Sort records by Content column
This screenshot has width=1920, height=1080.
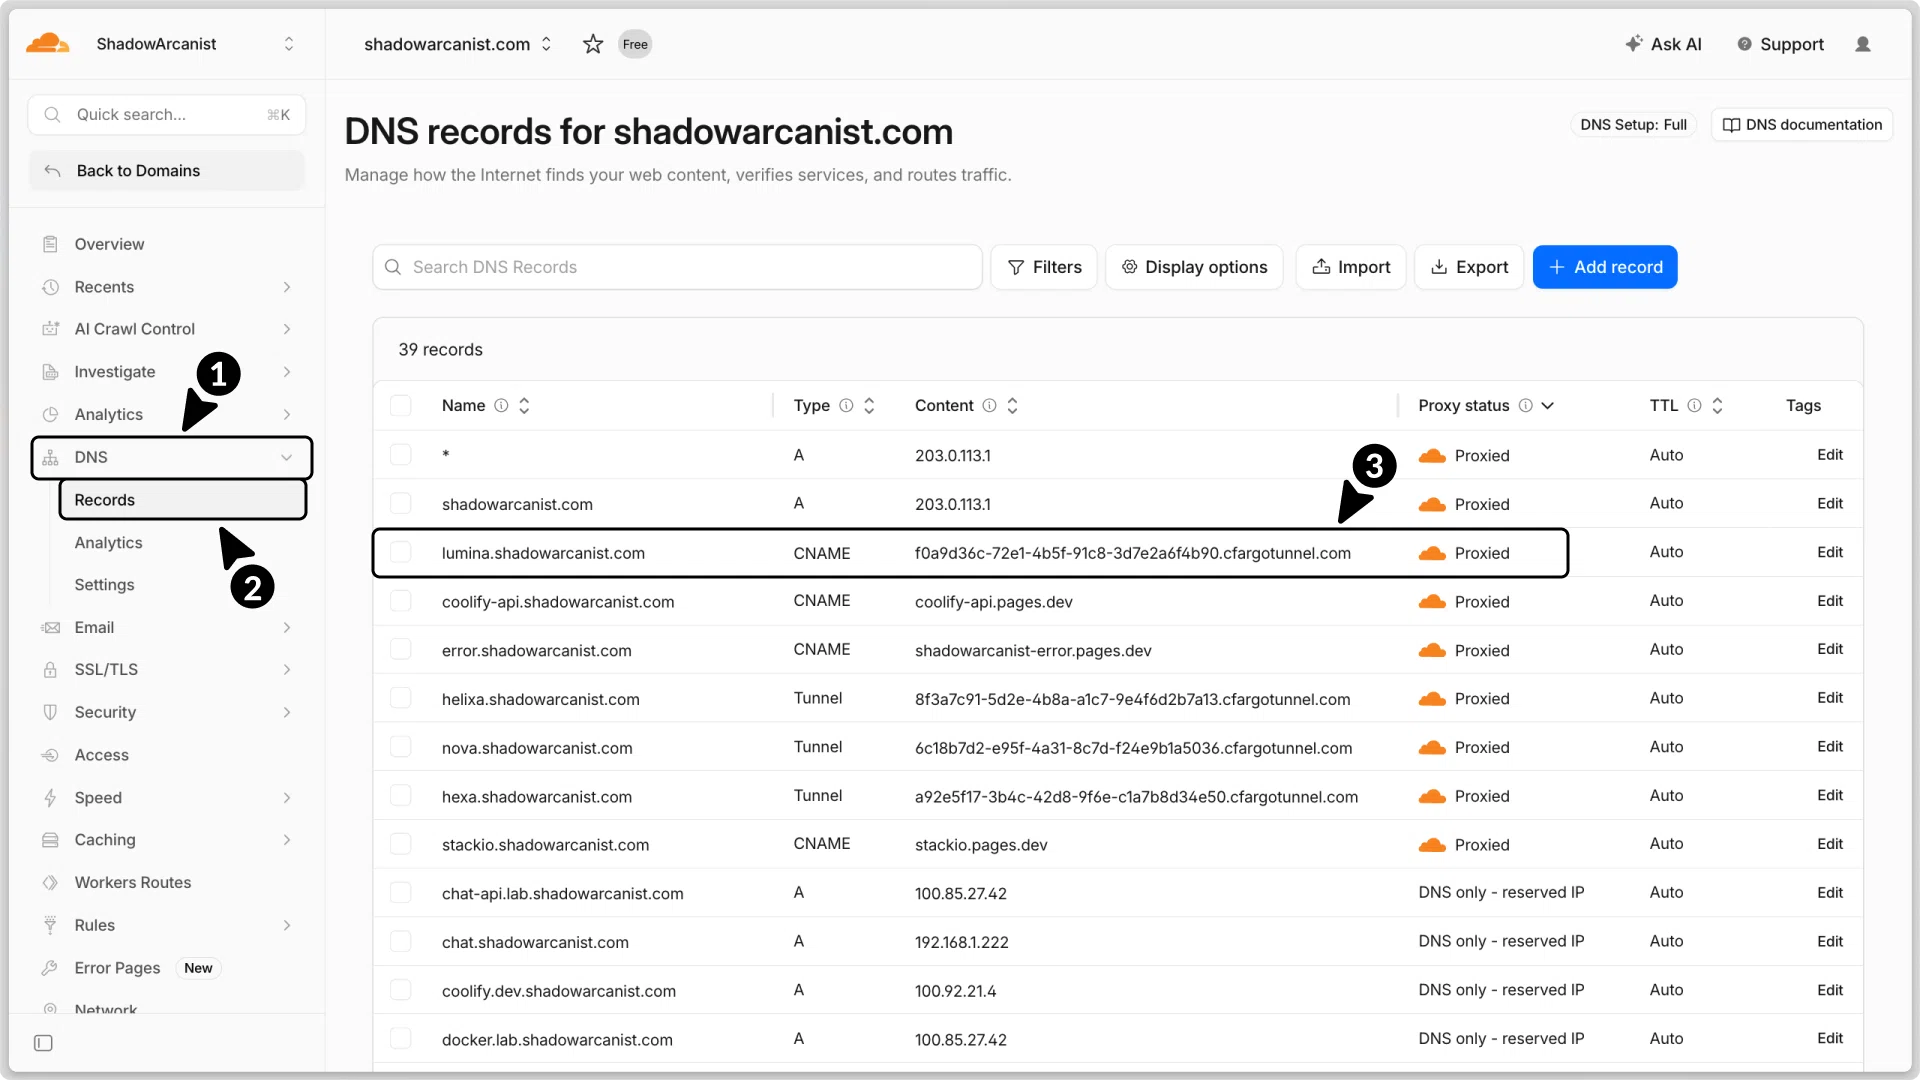click(1012, 405)
